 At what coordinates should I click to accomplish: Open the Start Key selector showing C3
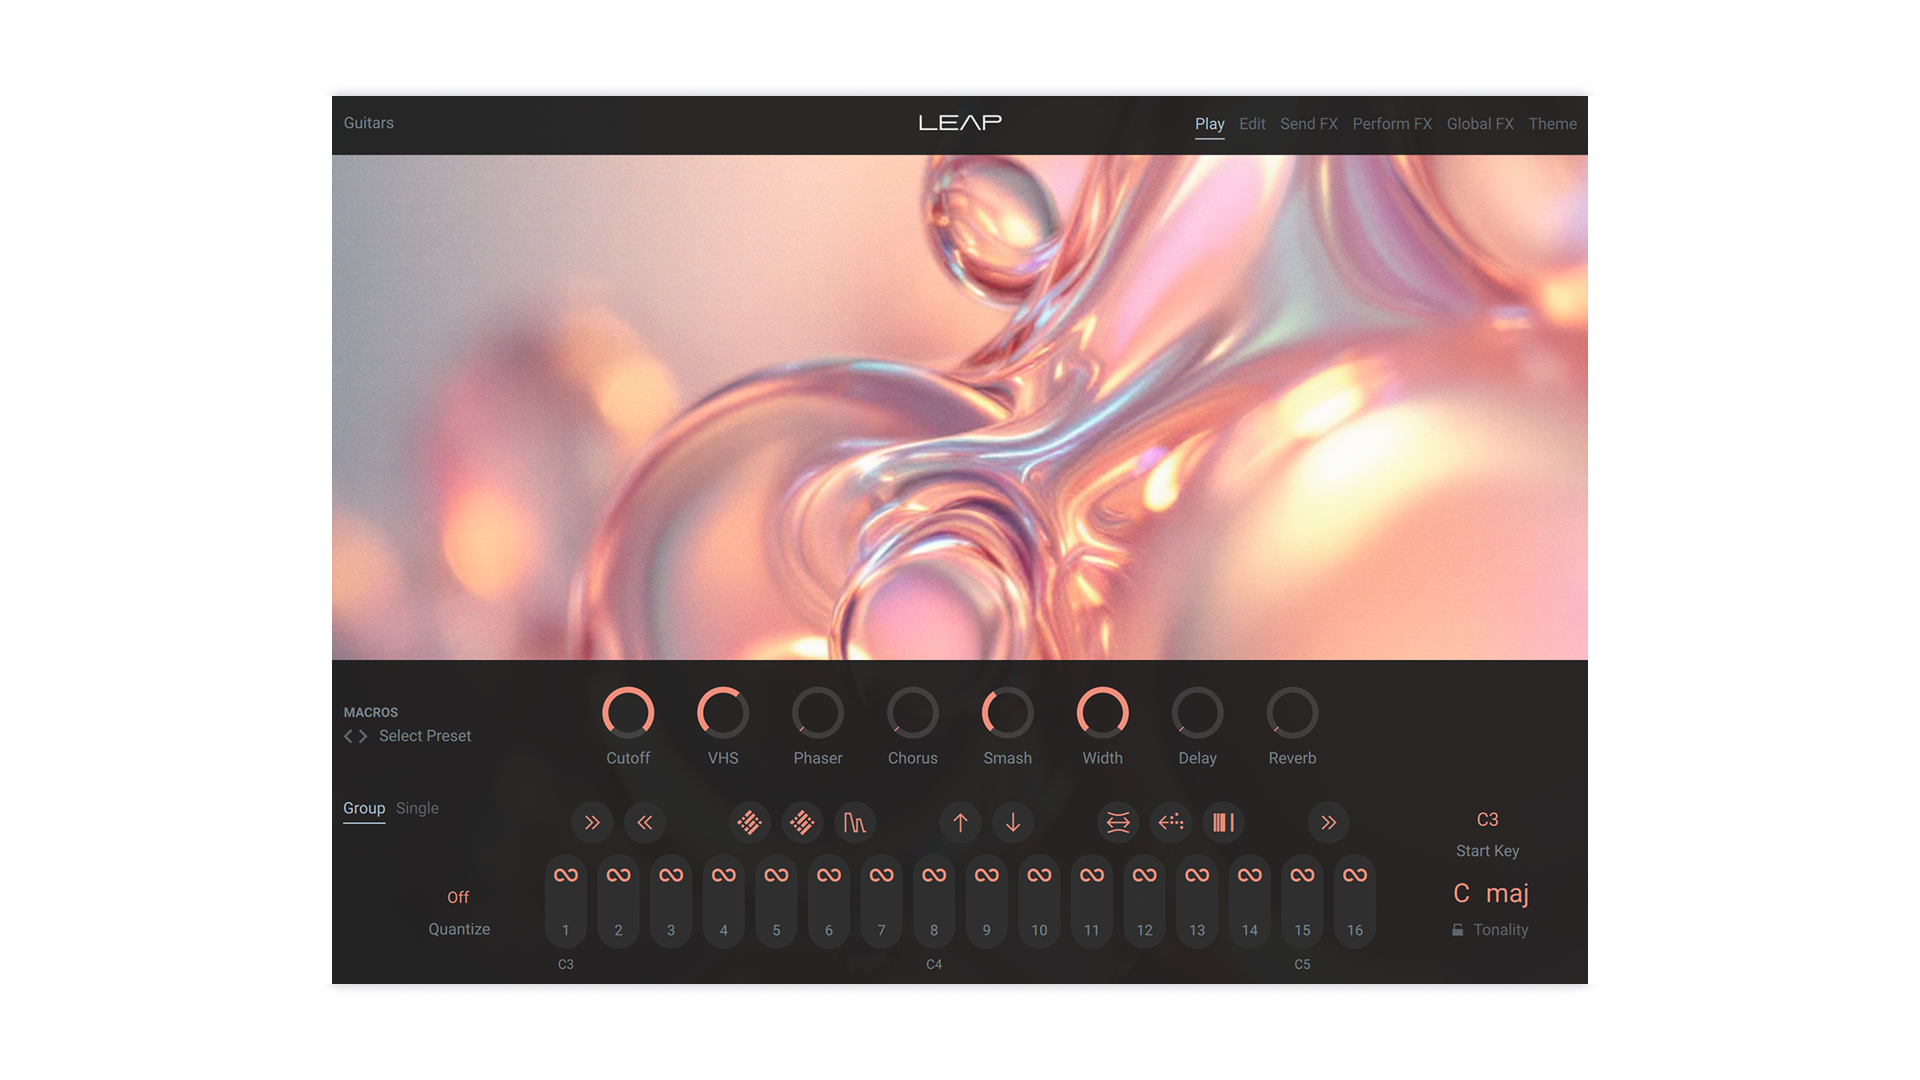point(1488,820)
